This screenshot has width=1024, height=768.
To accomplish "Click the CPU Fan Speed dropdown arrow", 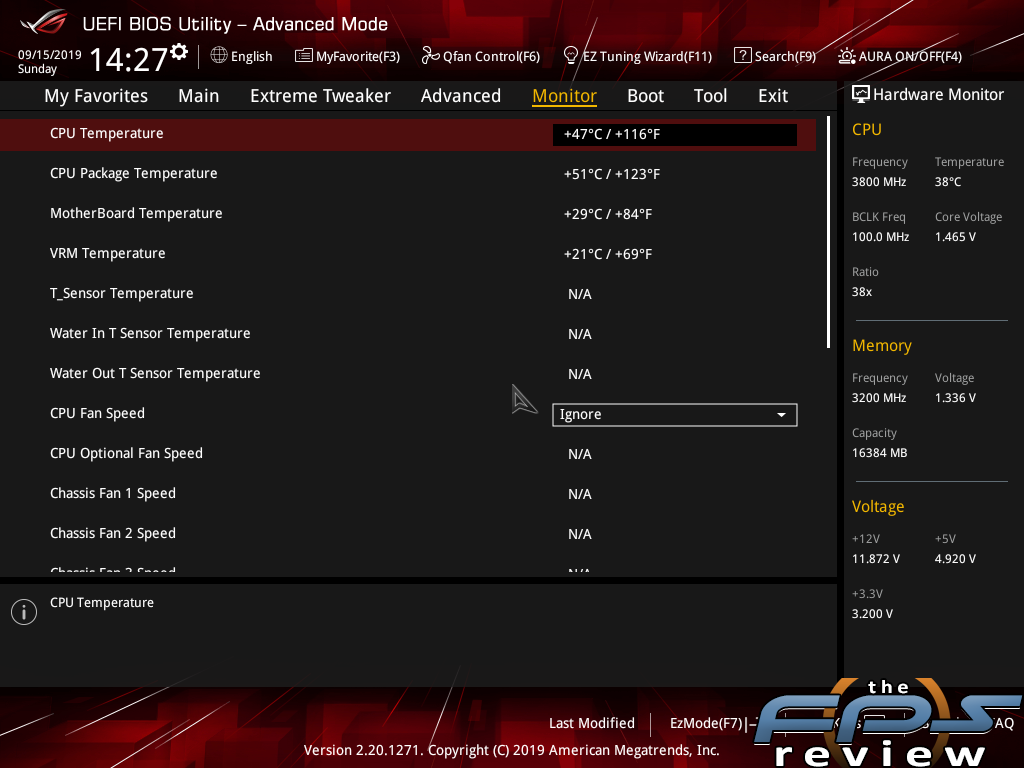I will [x=781, y=415].
